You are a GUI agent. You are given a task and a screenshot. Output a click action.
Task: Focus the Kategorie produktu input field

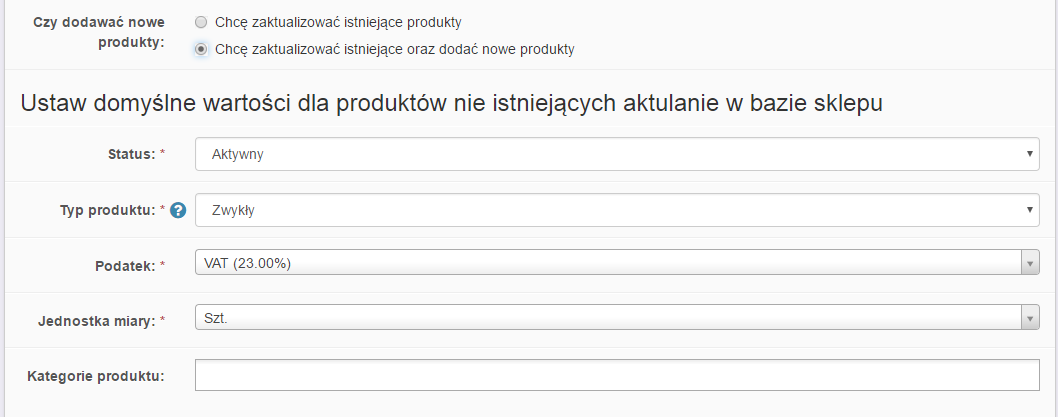[617, 375]
